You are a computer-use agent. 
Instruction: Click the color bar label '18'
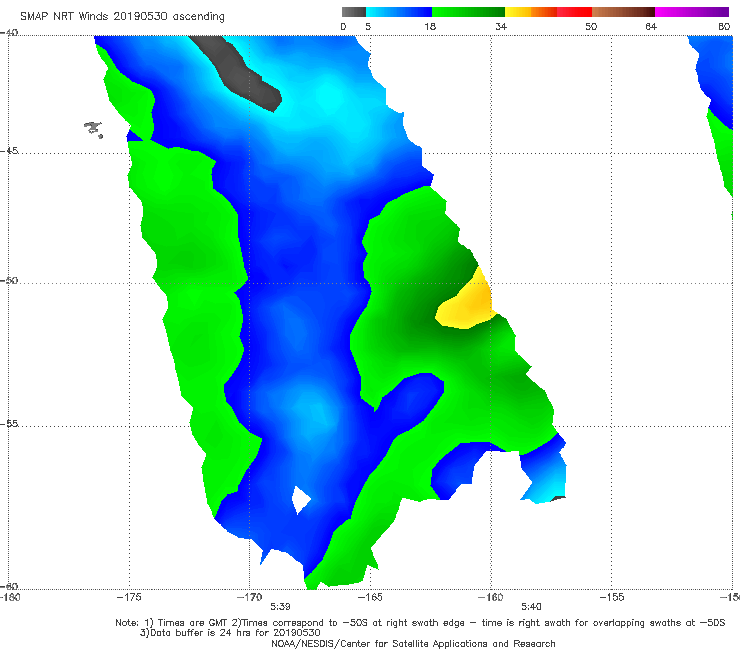[x=430, y=27]
